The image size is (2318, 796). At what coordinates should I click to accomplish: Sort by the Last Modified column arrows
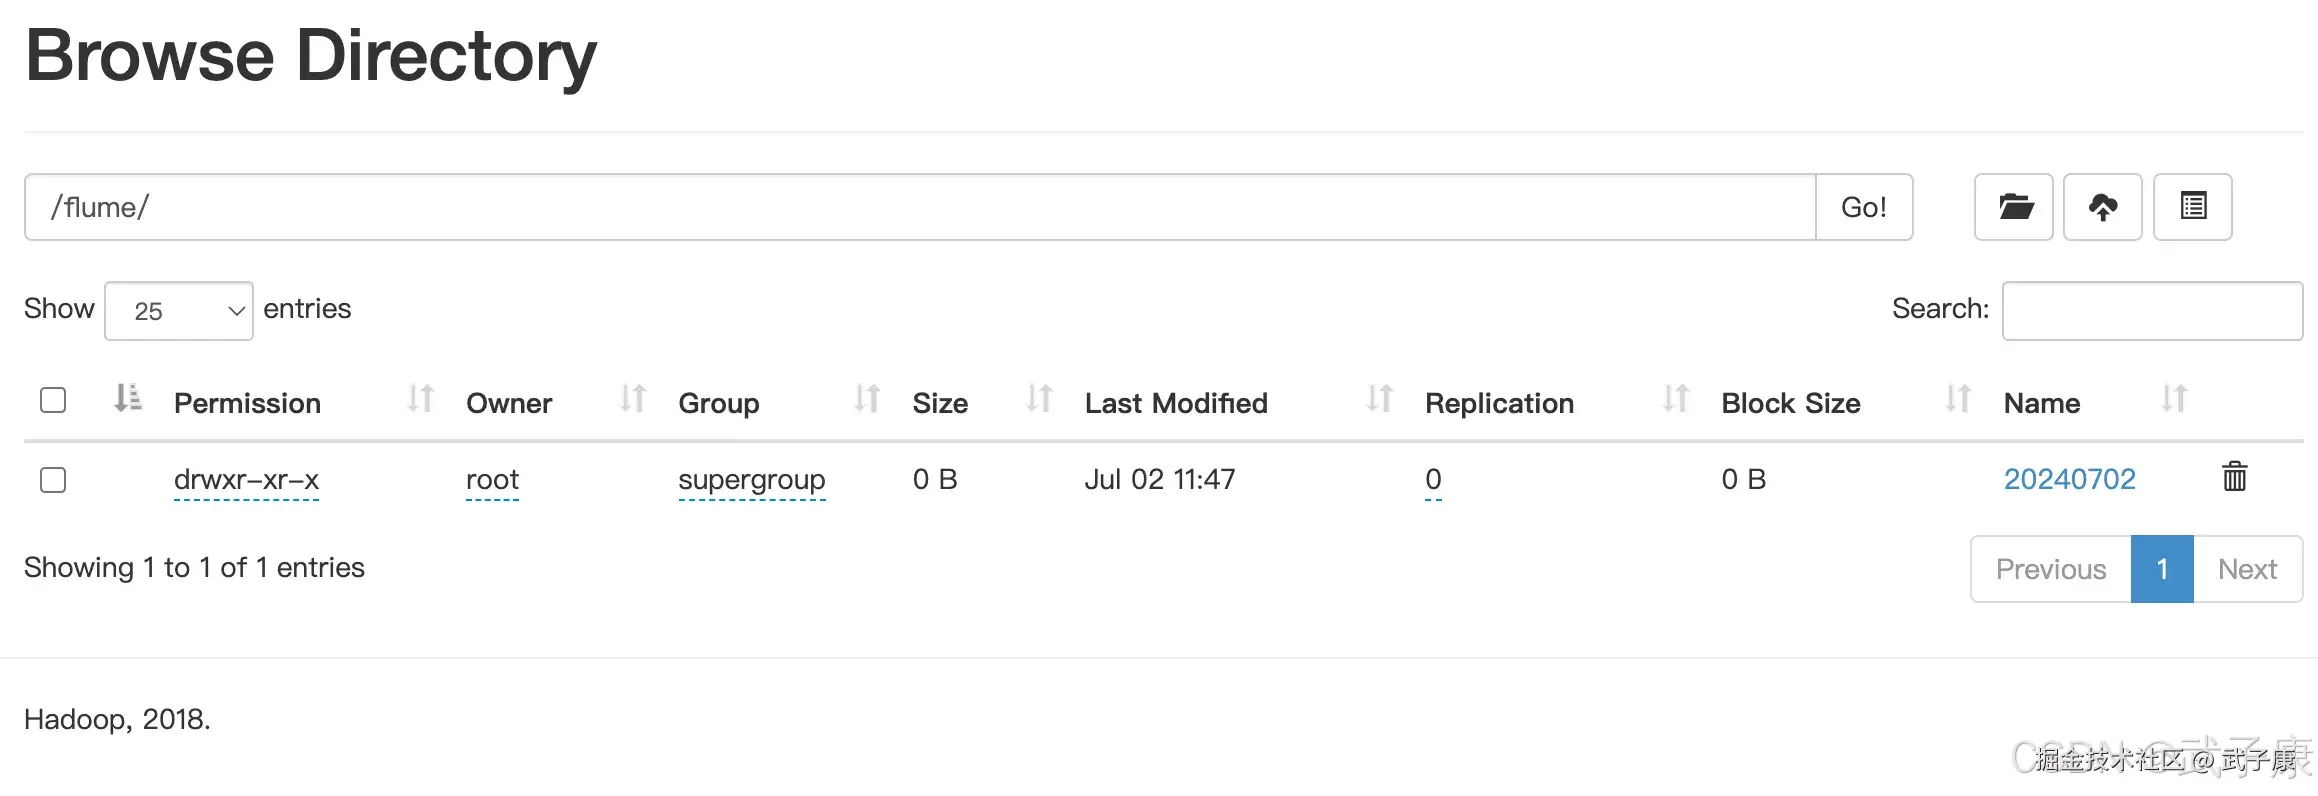coord(1379,400)
